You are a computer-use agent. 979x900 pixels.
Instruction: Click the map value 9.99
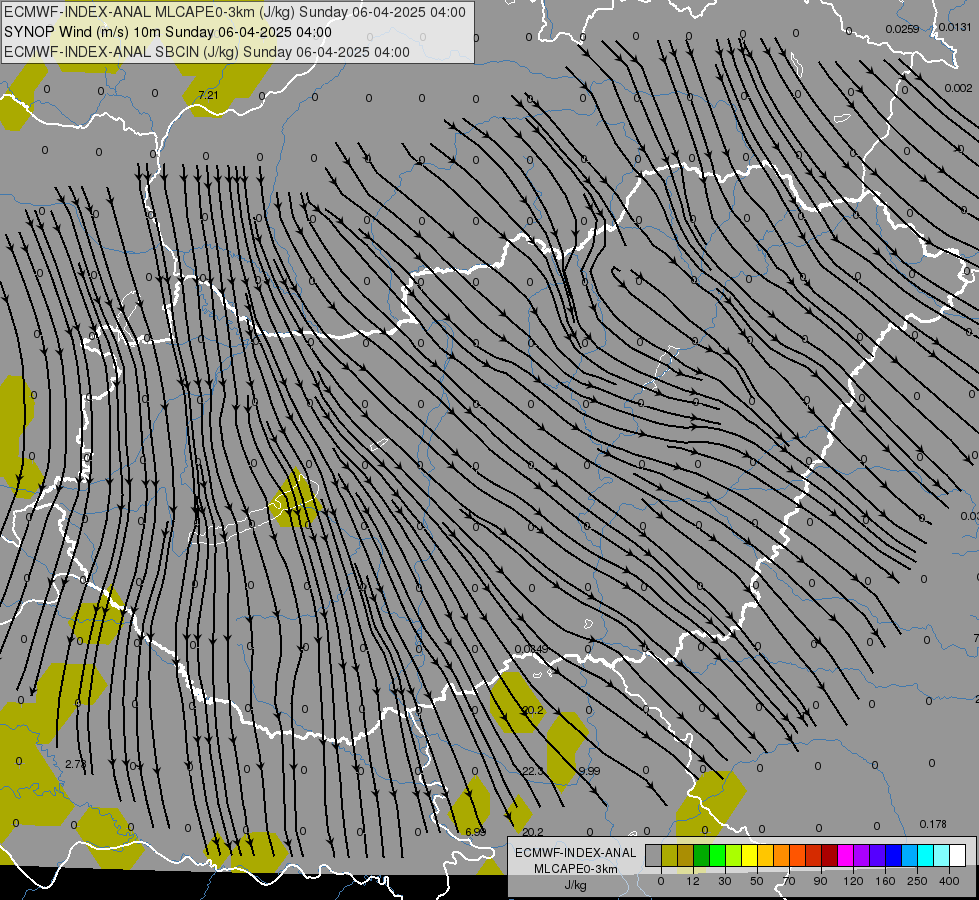pyautogui.click(x=589, y=771)
